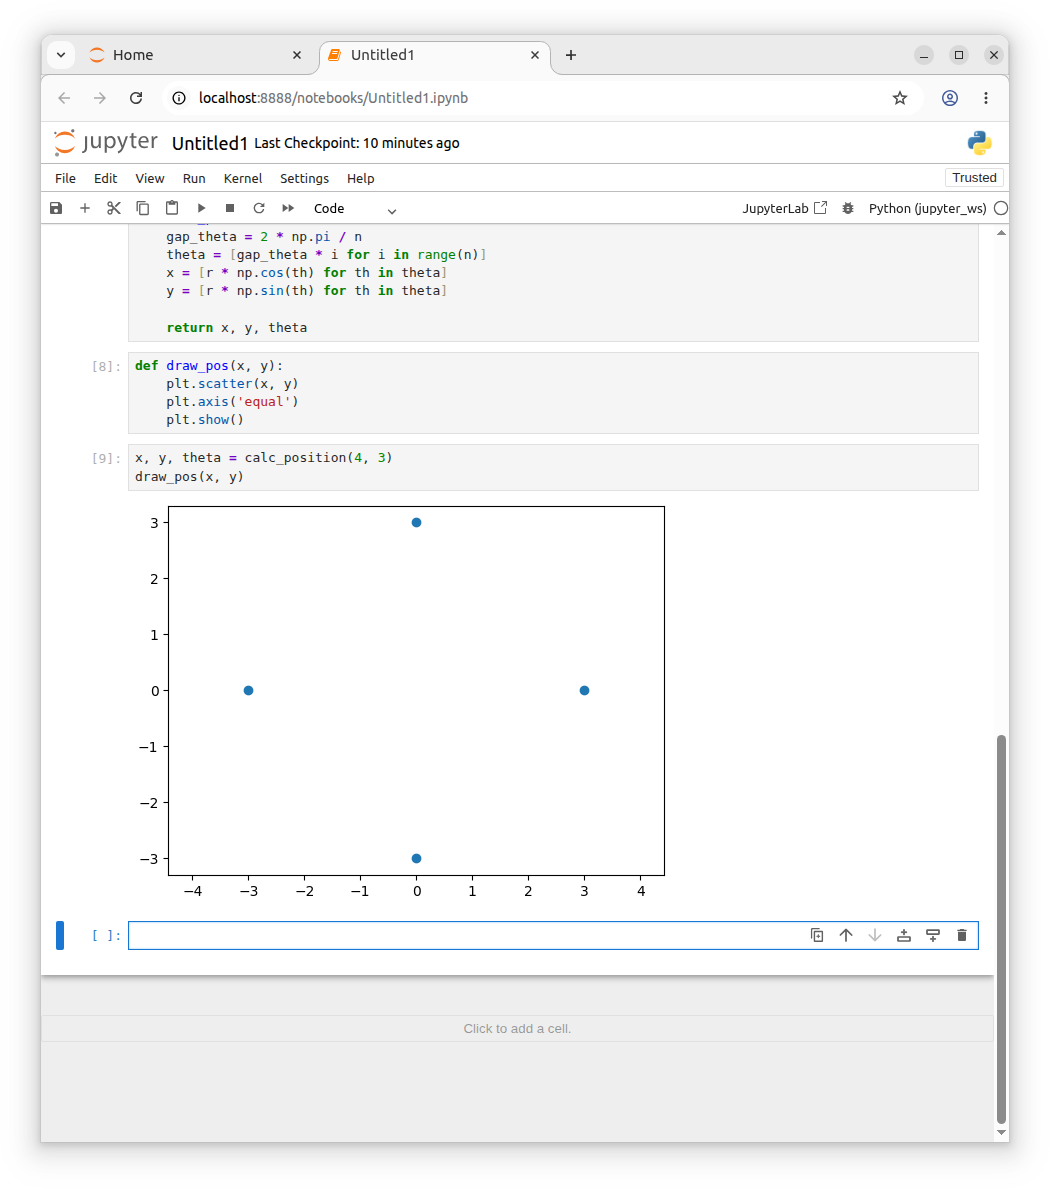This screenshot has height=1189, width=1050.
Task: Open the notebook in JupyterLab
Action: point(785,208)
